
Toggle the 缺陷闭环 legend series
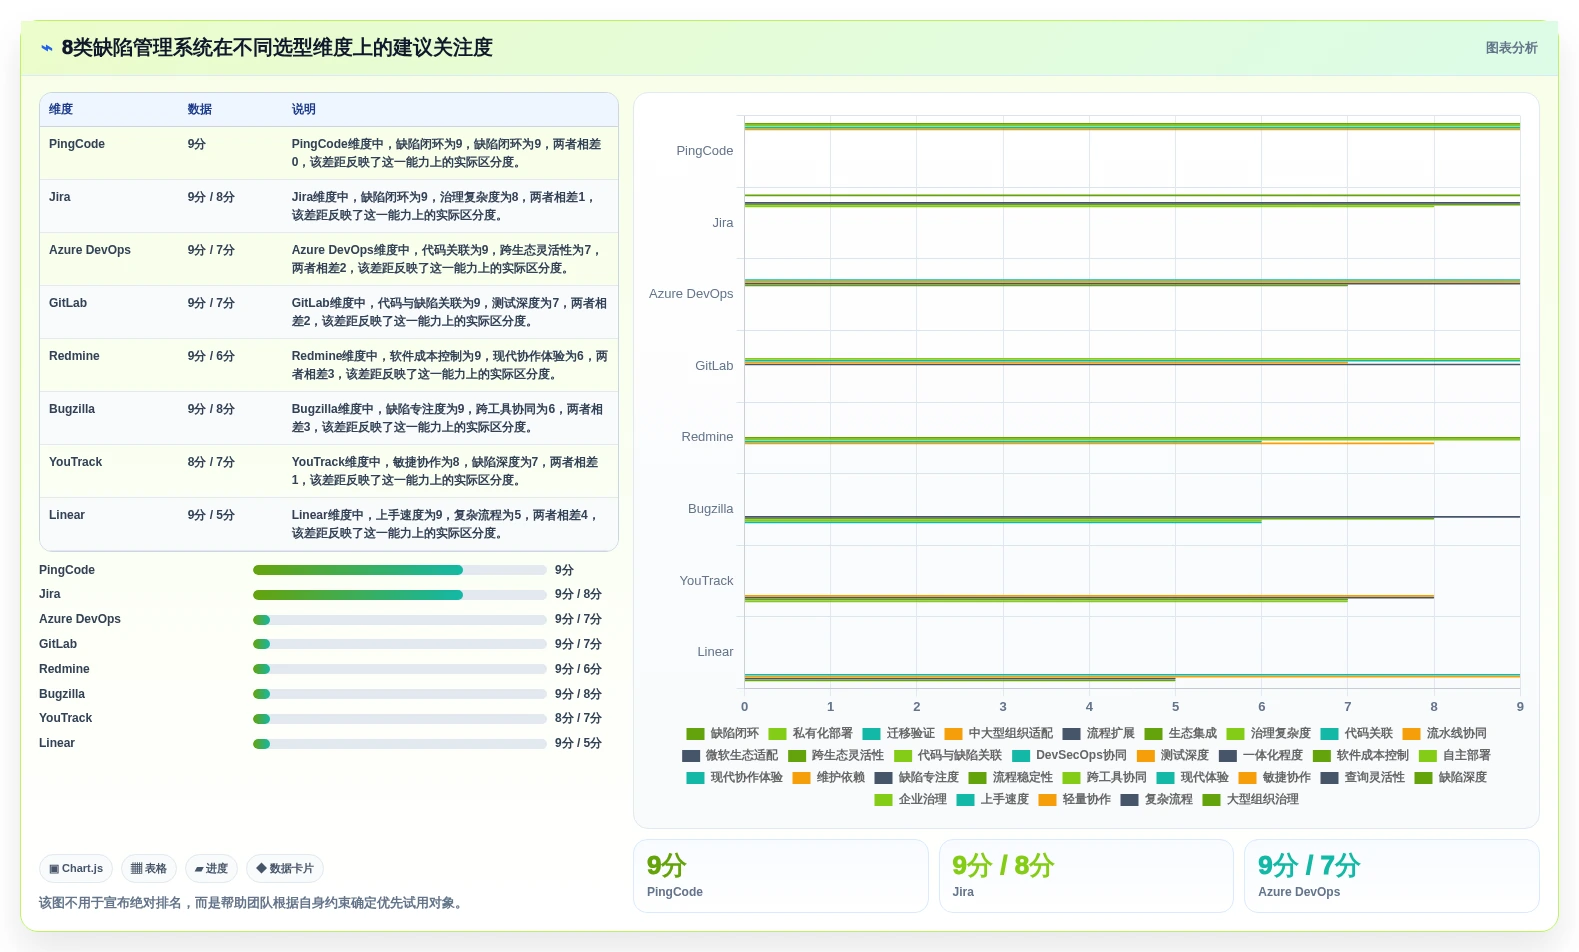723,734
